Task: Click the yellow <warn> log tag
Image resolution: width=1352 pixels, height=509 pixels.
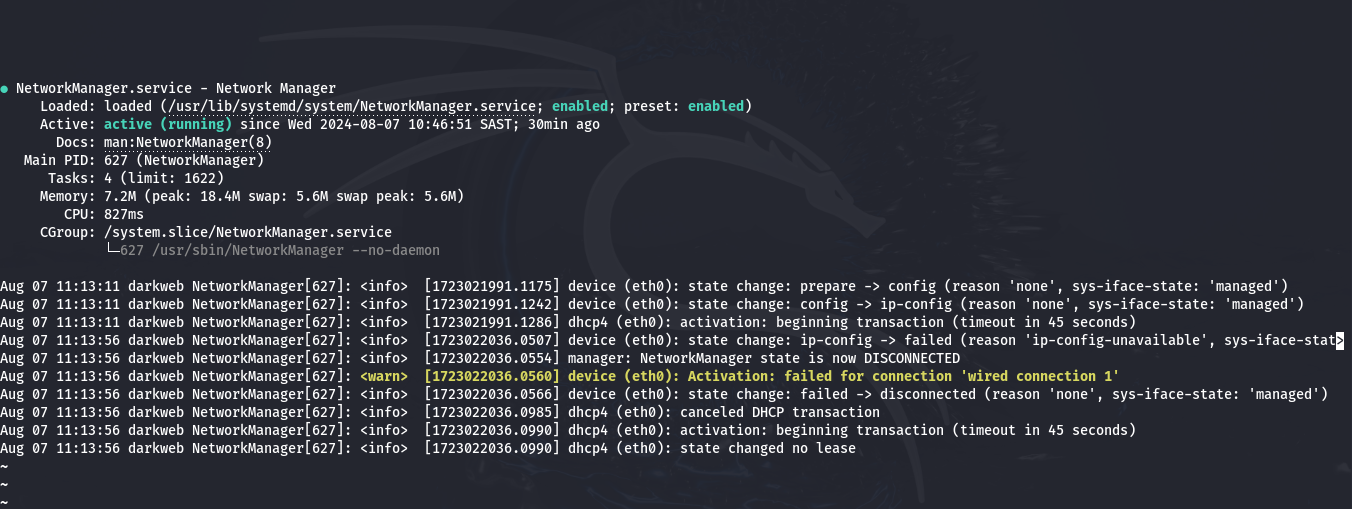Action: pos(384,377)
